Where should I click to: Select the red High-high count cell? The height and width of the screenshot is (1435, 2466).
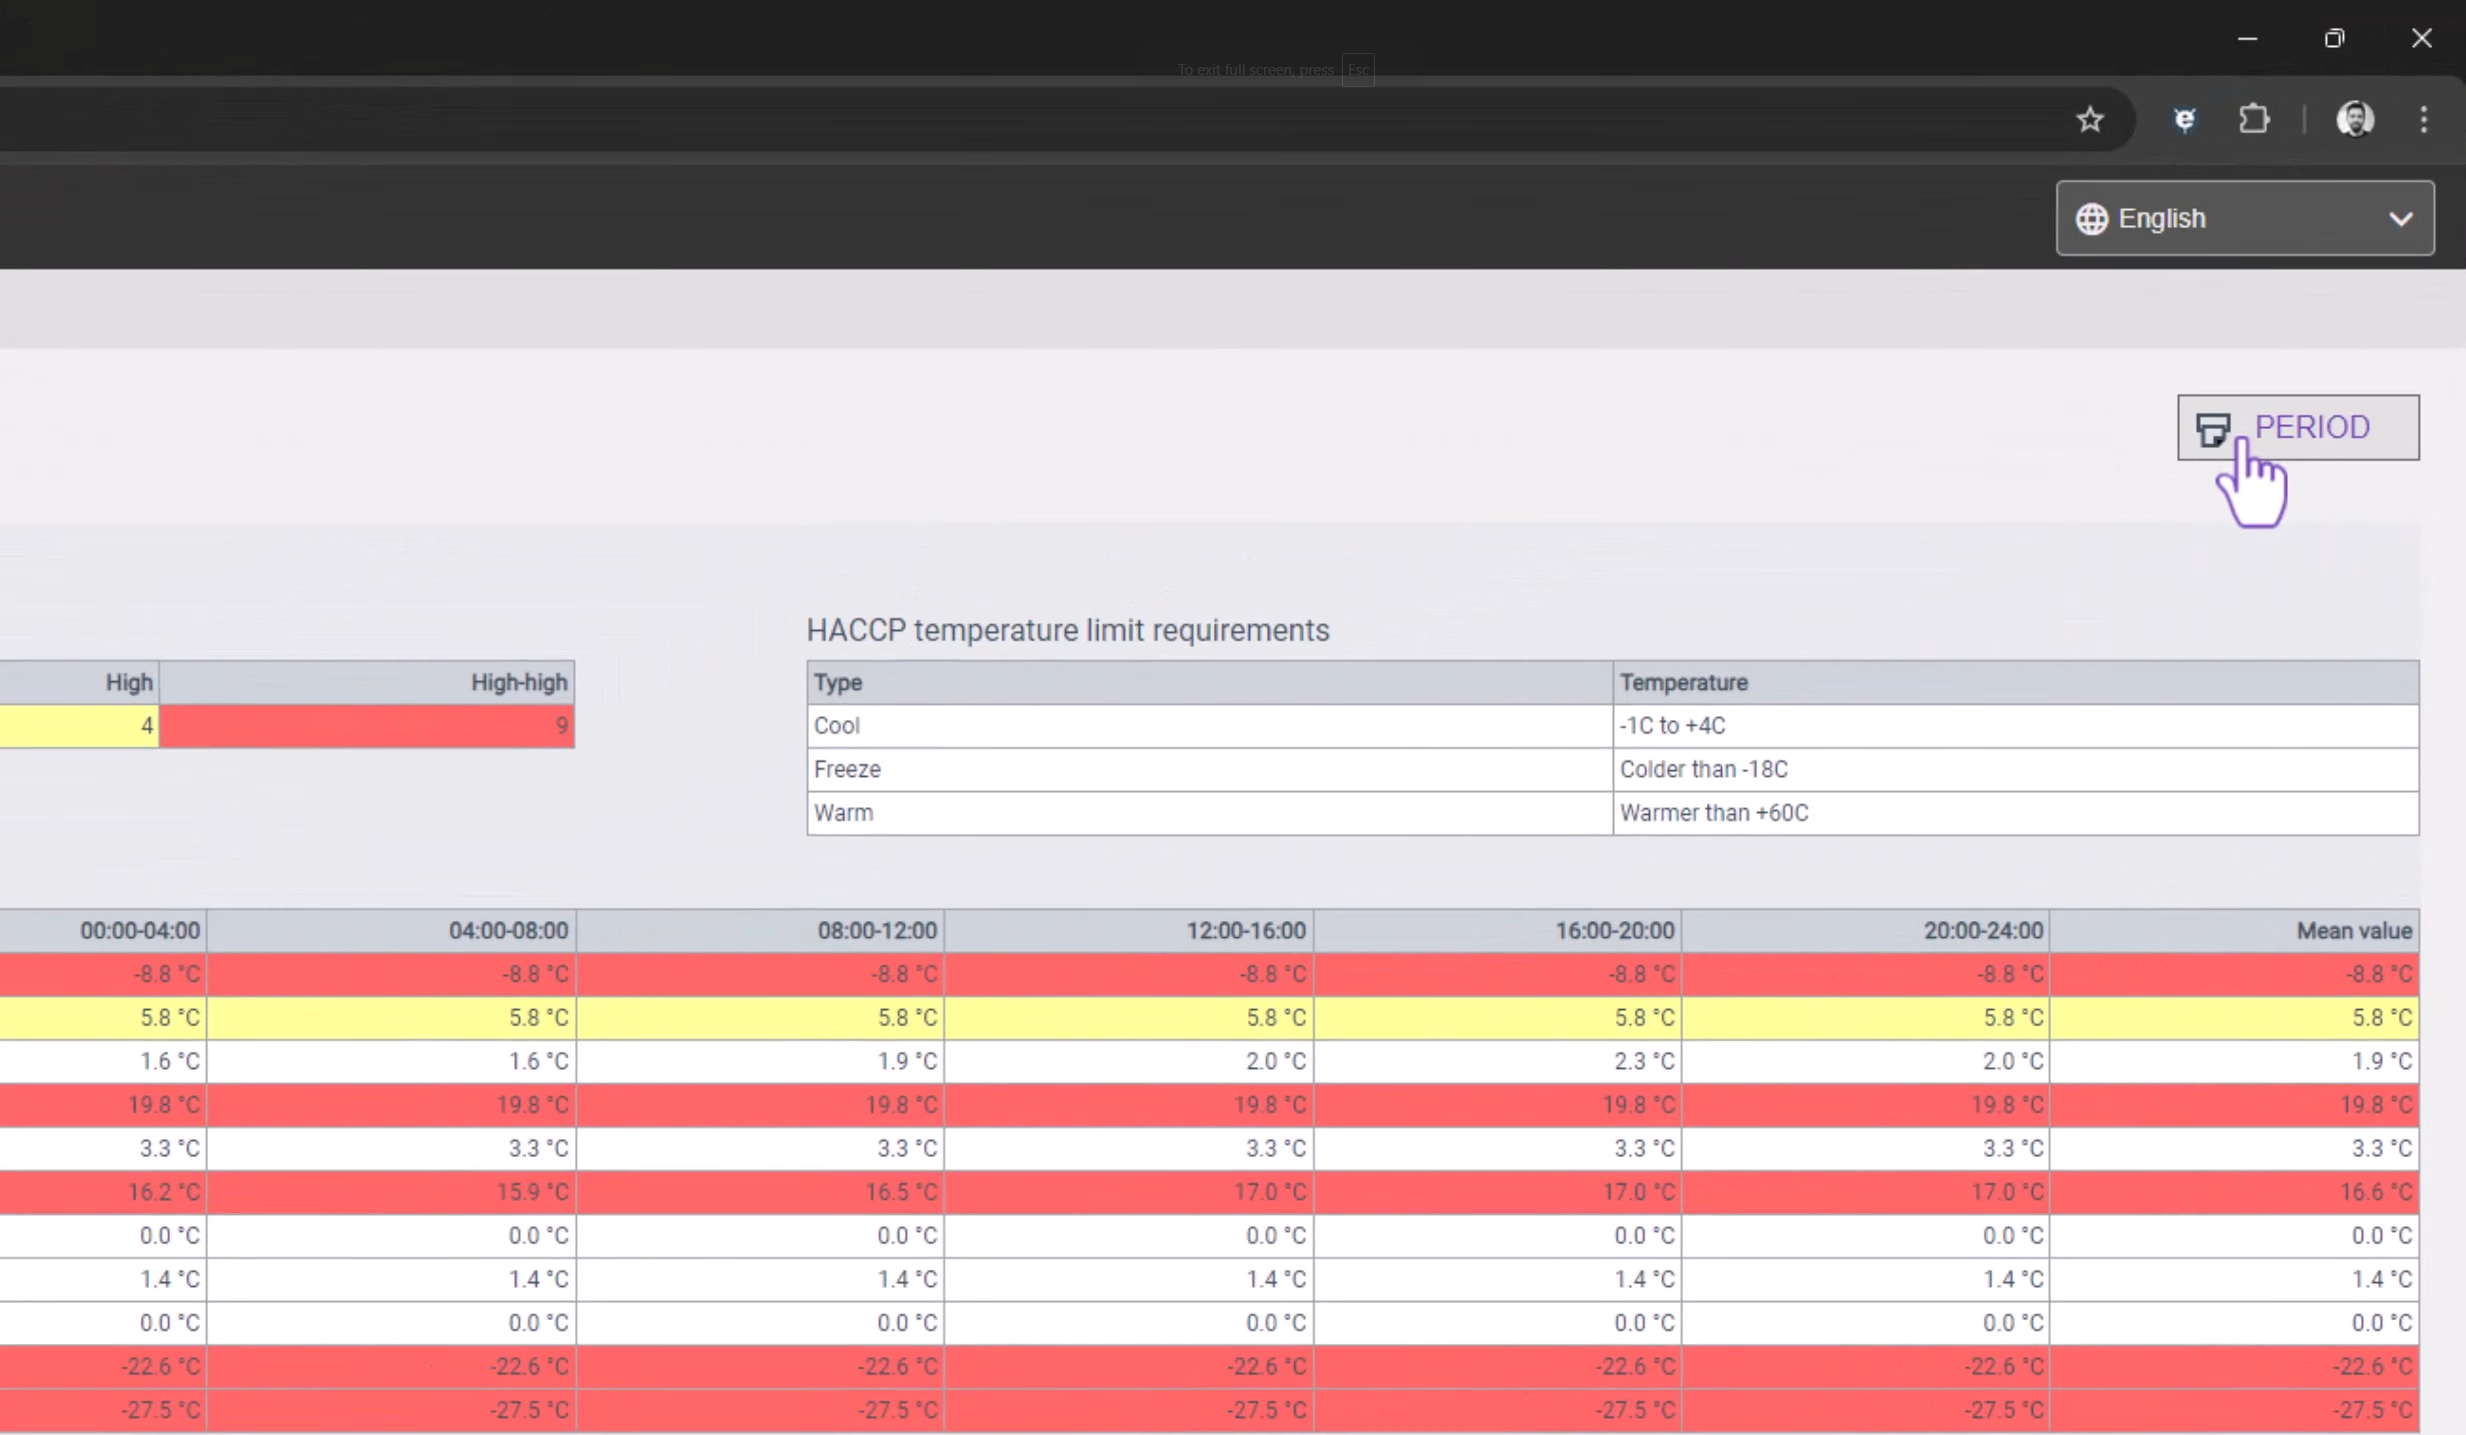point(367,726)
